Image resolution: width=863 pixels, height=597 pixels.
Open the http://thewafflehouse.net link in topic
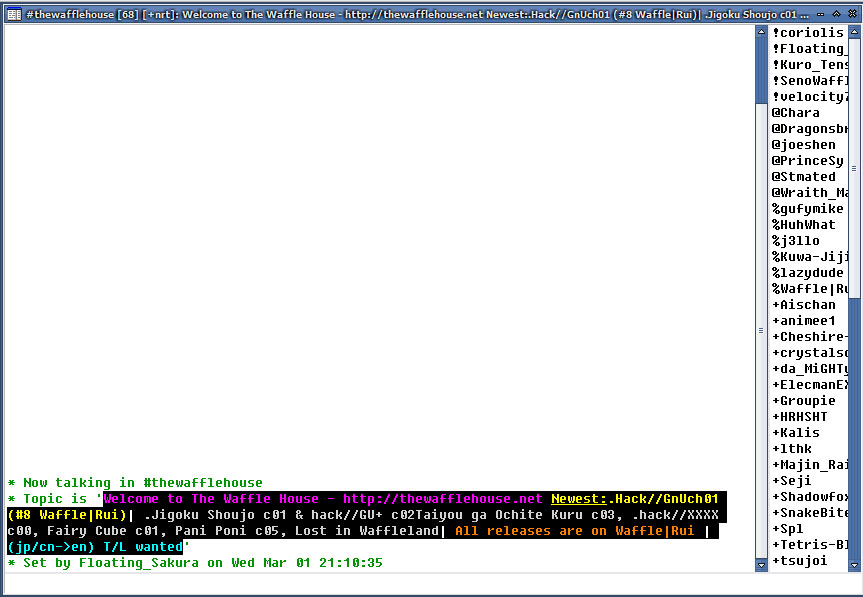click(443, 499)
